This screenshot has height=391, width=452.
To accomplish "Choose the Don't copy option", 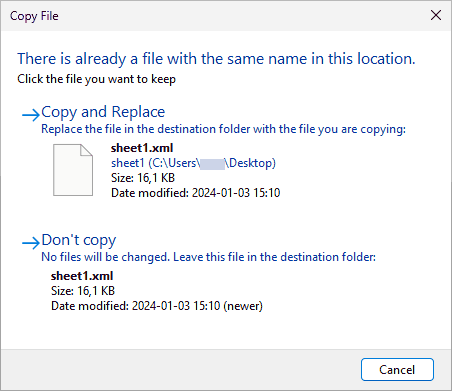I will coord(79,240).
